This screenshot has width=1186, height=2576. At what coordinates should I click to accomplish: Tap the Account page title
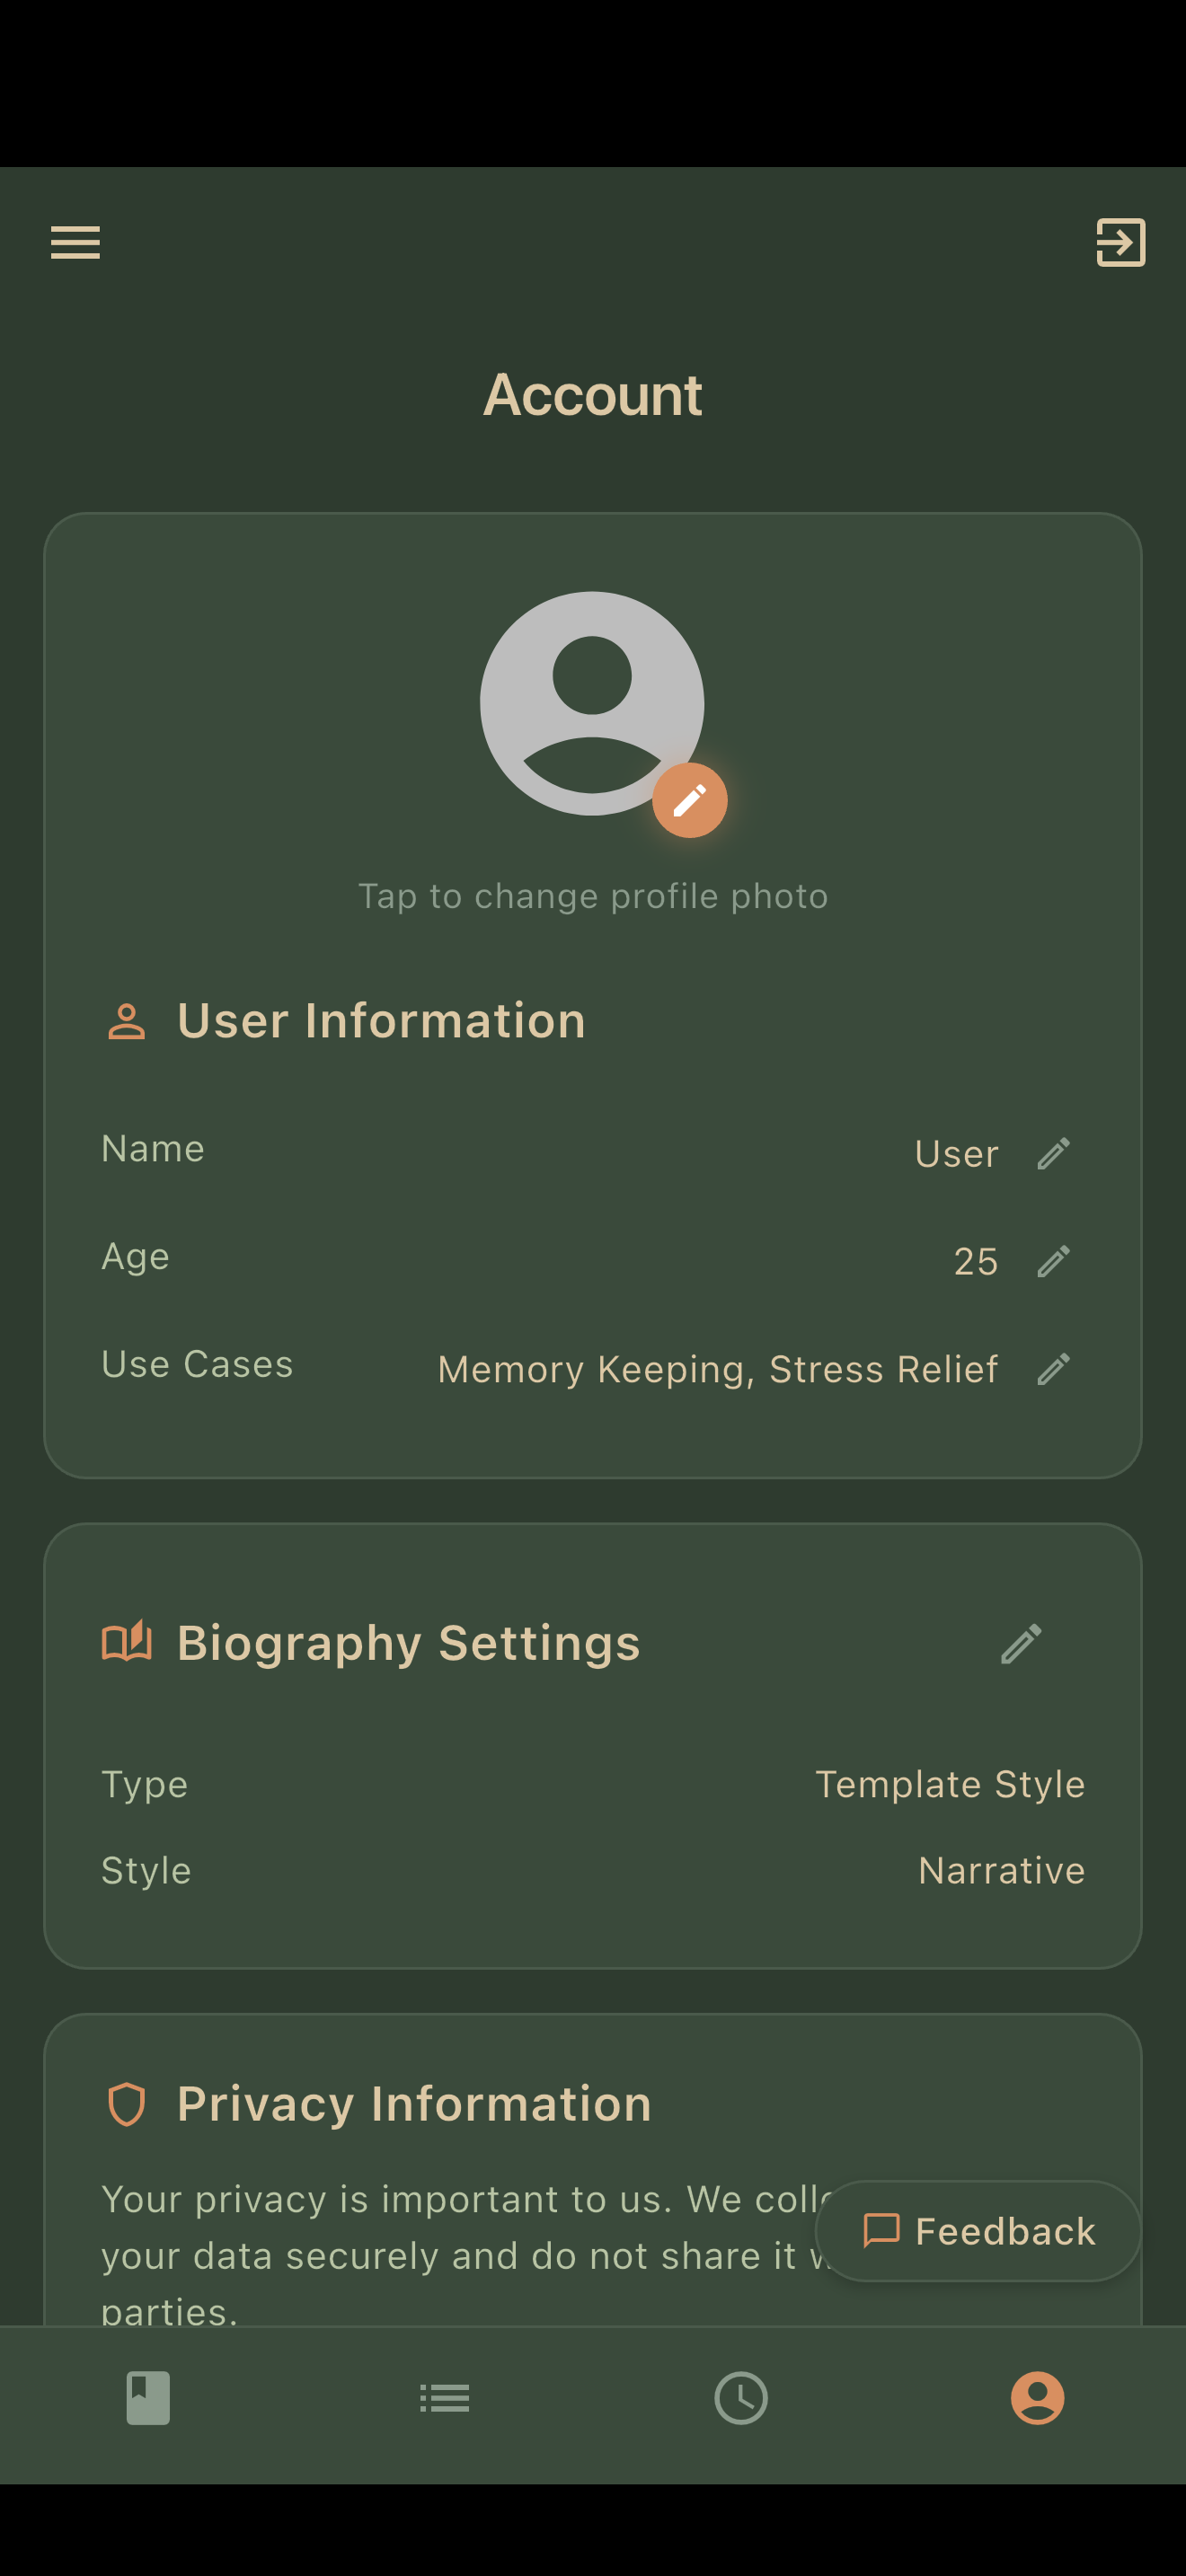pyautogui.click(x=593, y=395)
